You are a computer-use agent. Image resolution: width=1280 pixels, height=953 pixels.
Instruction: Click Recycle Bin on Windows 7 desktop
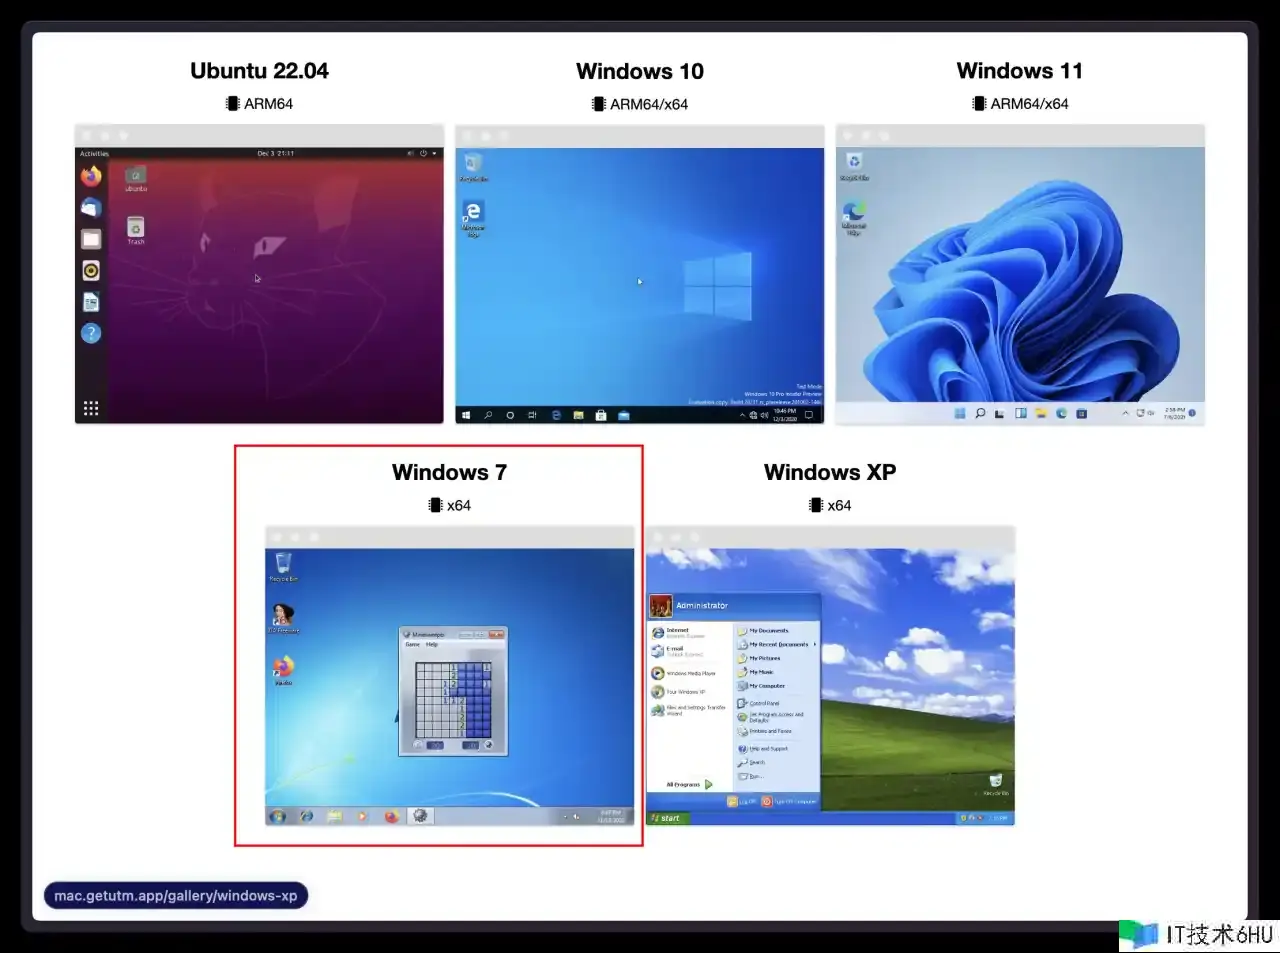(283, 566)
